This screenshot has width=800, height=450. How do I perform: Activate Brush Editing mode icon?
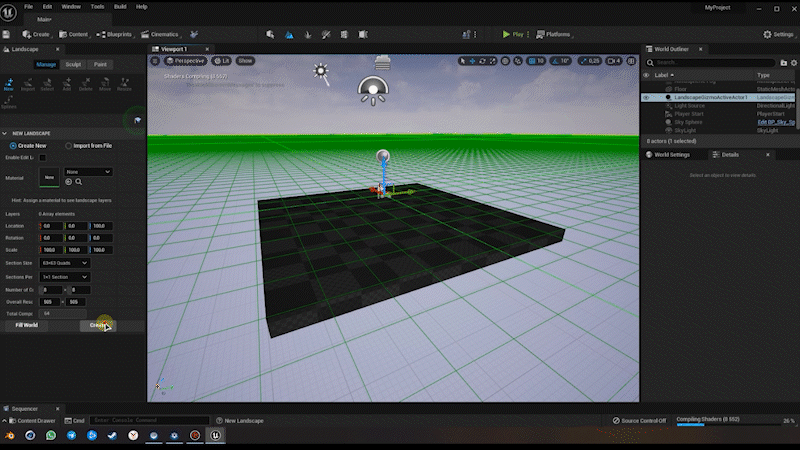(x=363, y=34)
